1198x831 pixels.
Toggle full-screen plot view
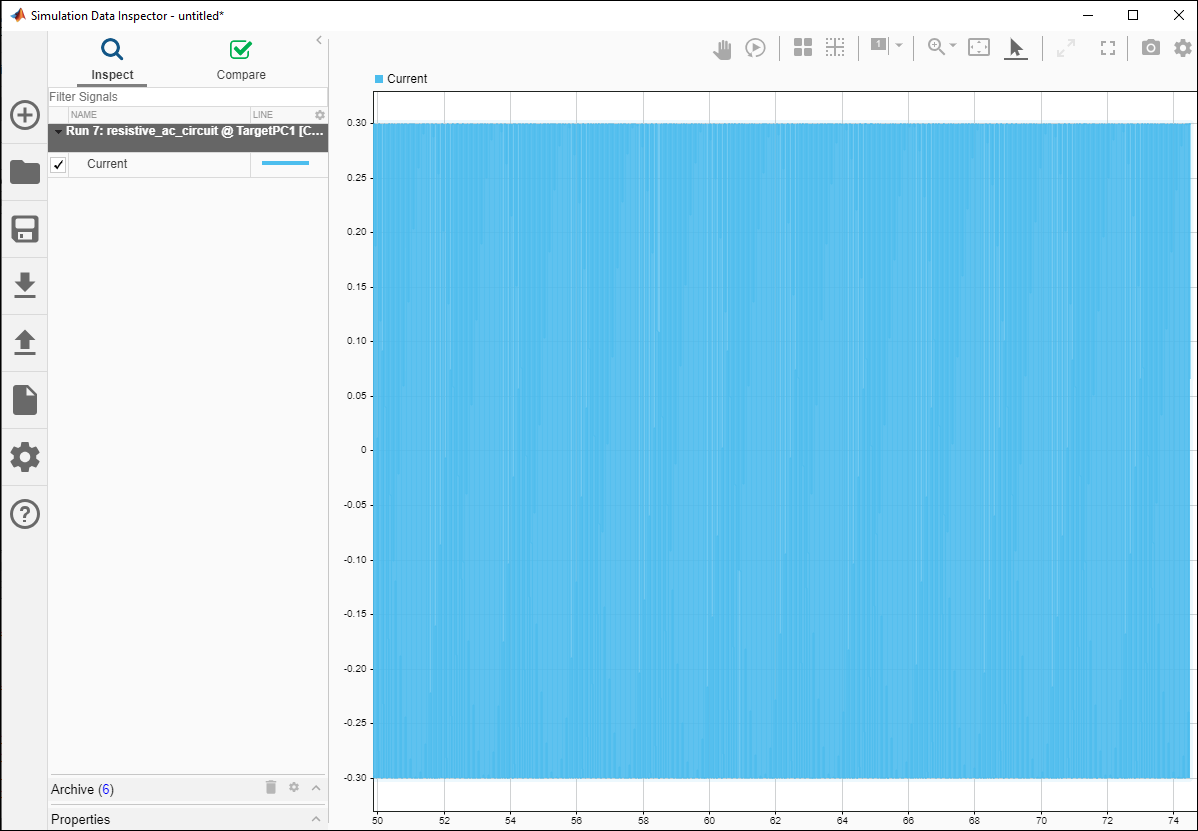coord(1107,47)
